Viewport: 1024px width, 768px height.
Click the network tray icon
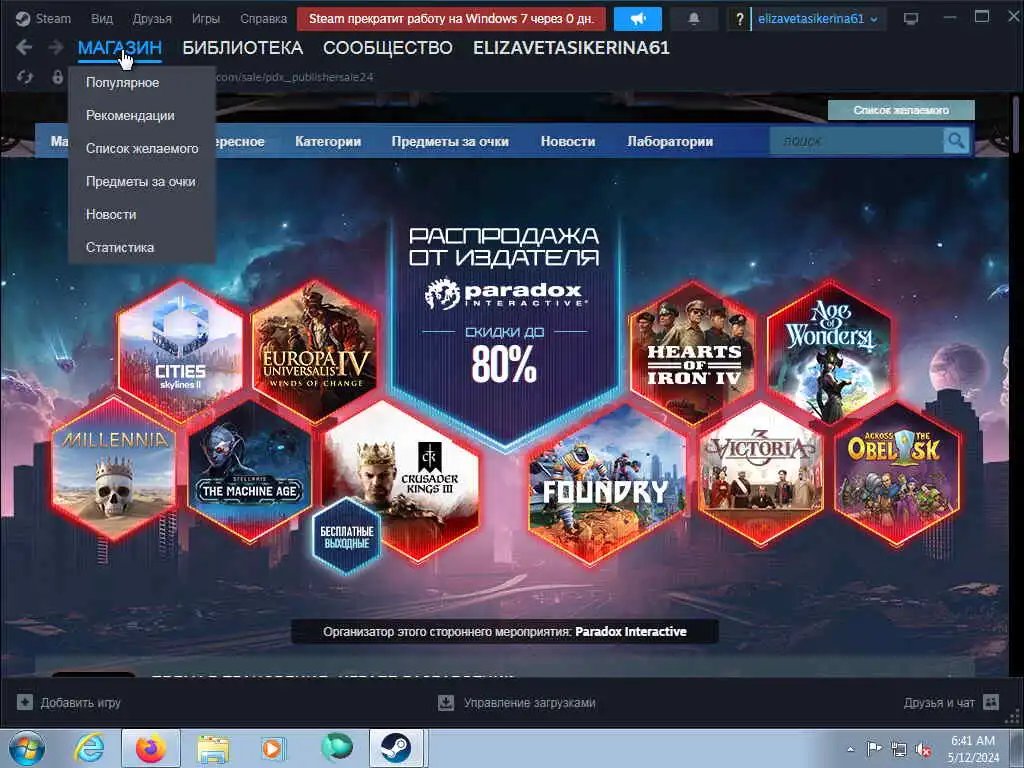pos(899,750)
